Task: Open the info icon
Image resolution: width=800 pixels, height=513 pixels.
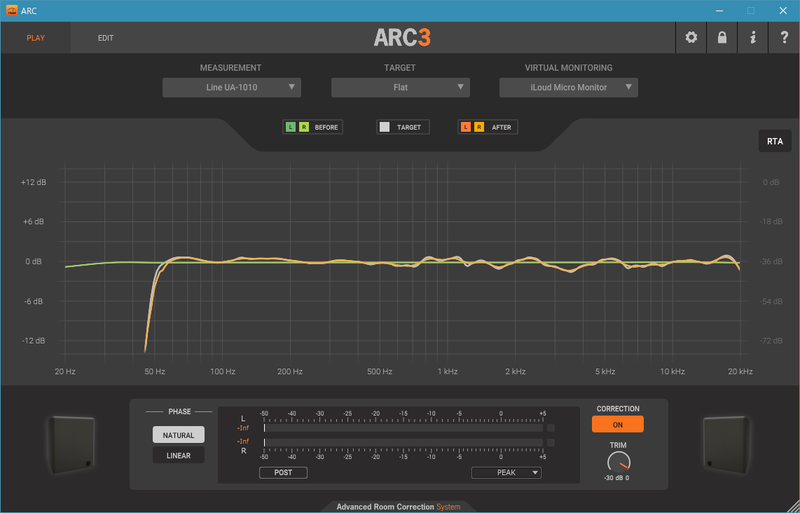Action: pos(753,37)
